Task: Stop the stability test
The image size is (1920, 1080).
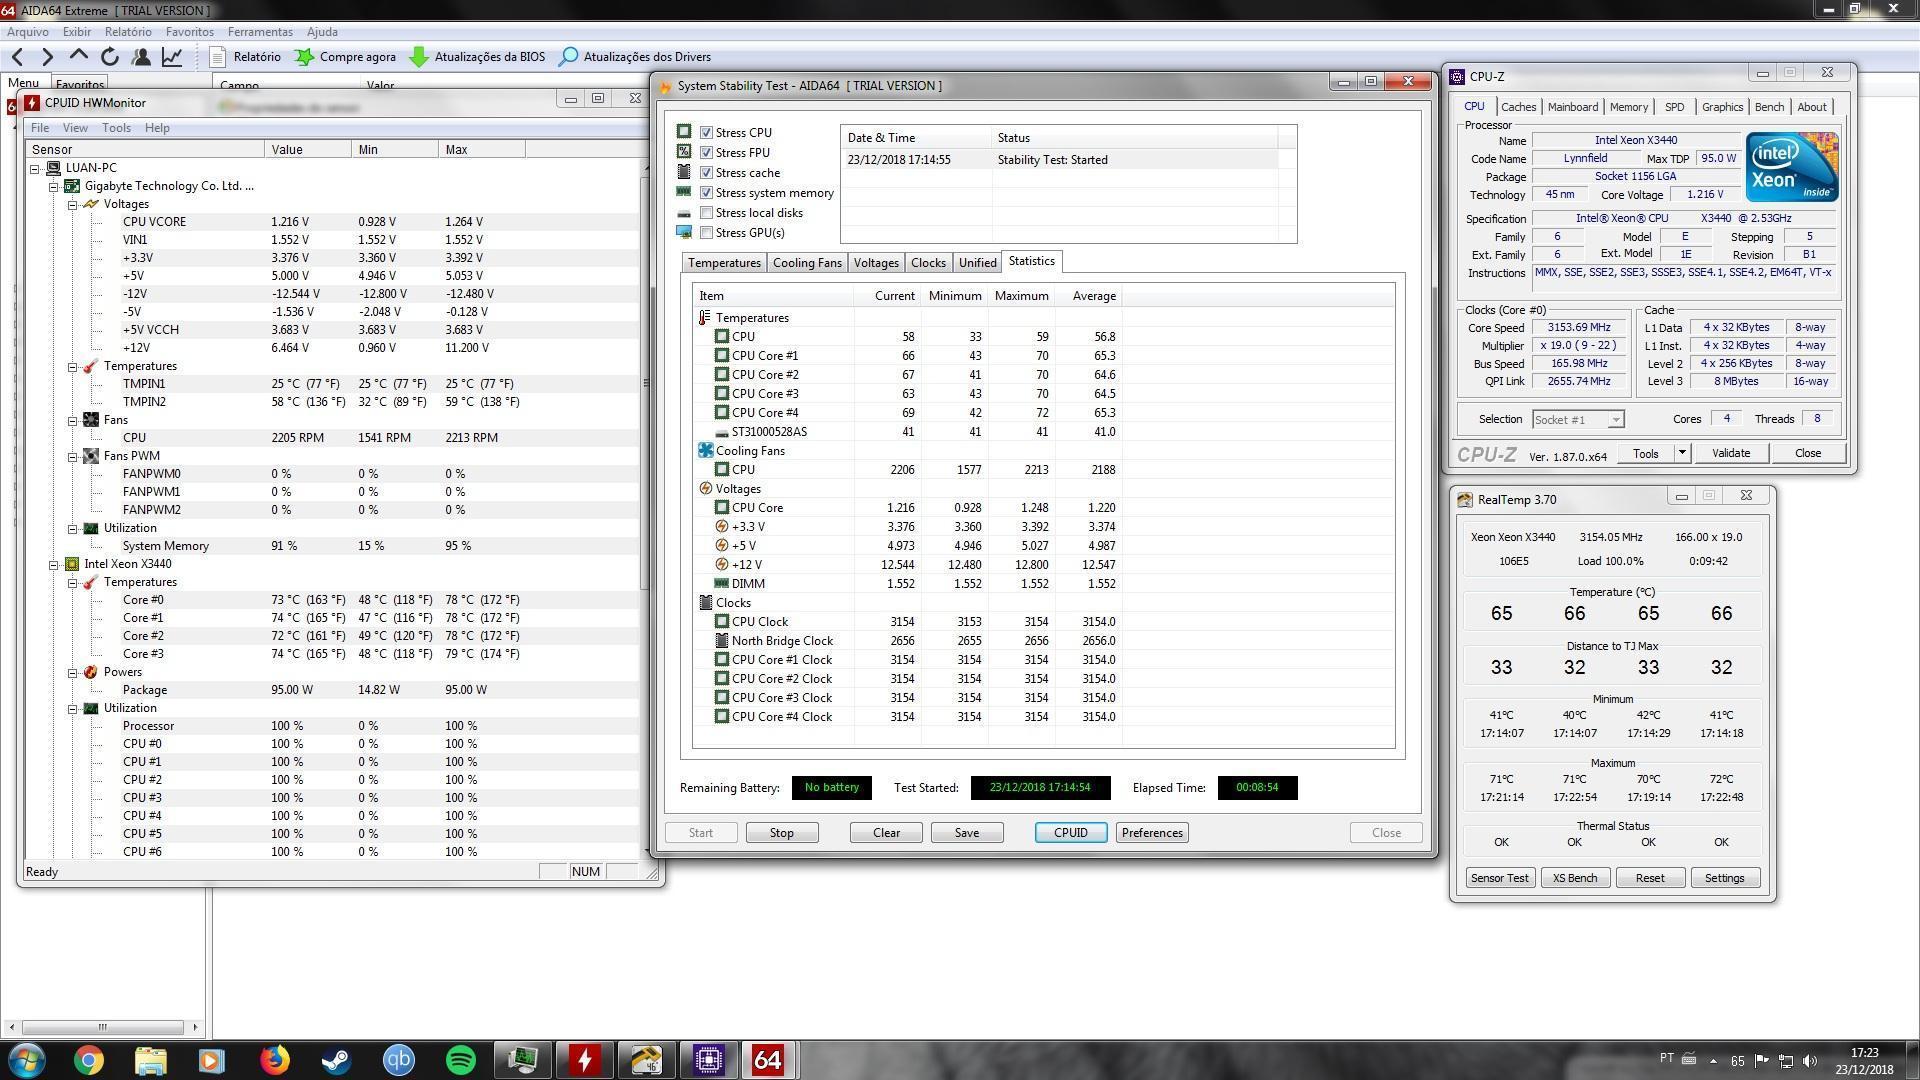Action: 782,832
